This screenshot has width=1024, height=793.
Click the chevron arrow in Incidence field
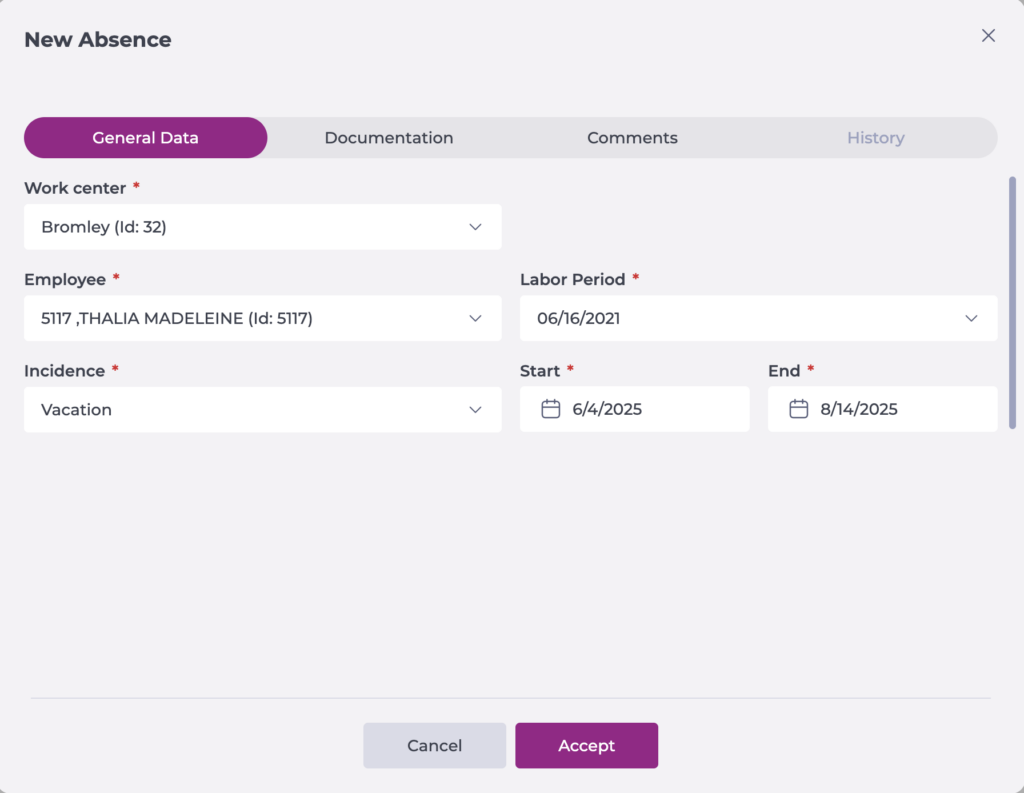(475, 409)
